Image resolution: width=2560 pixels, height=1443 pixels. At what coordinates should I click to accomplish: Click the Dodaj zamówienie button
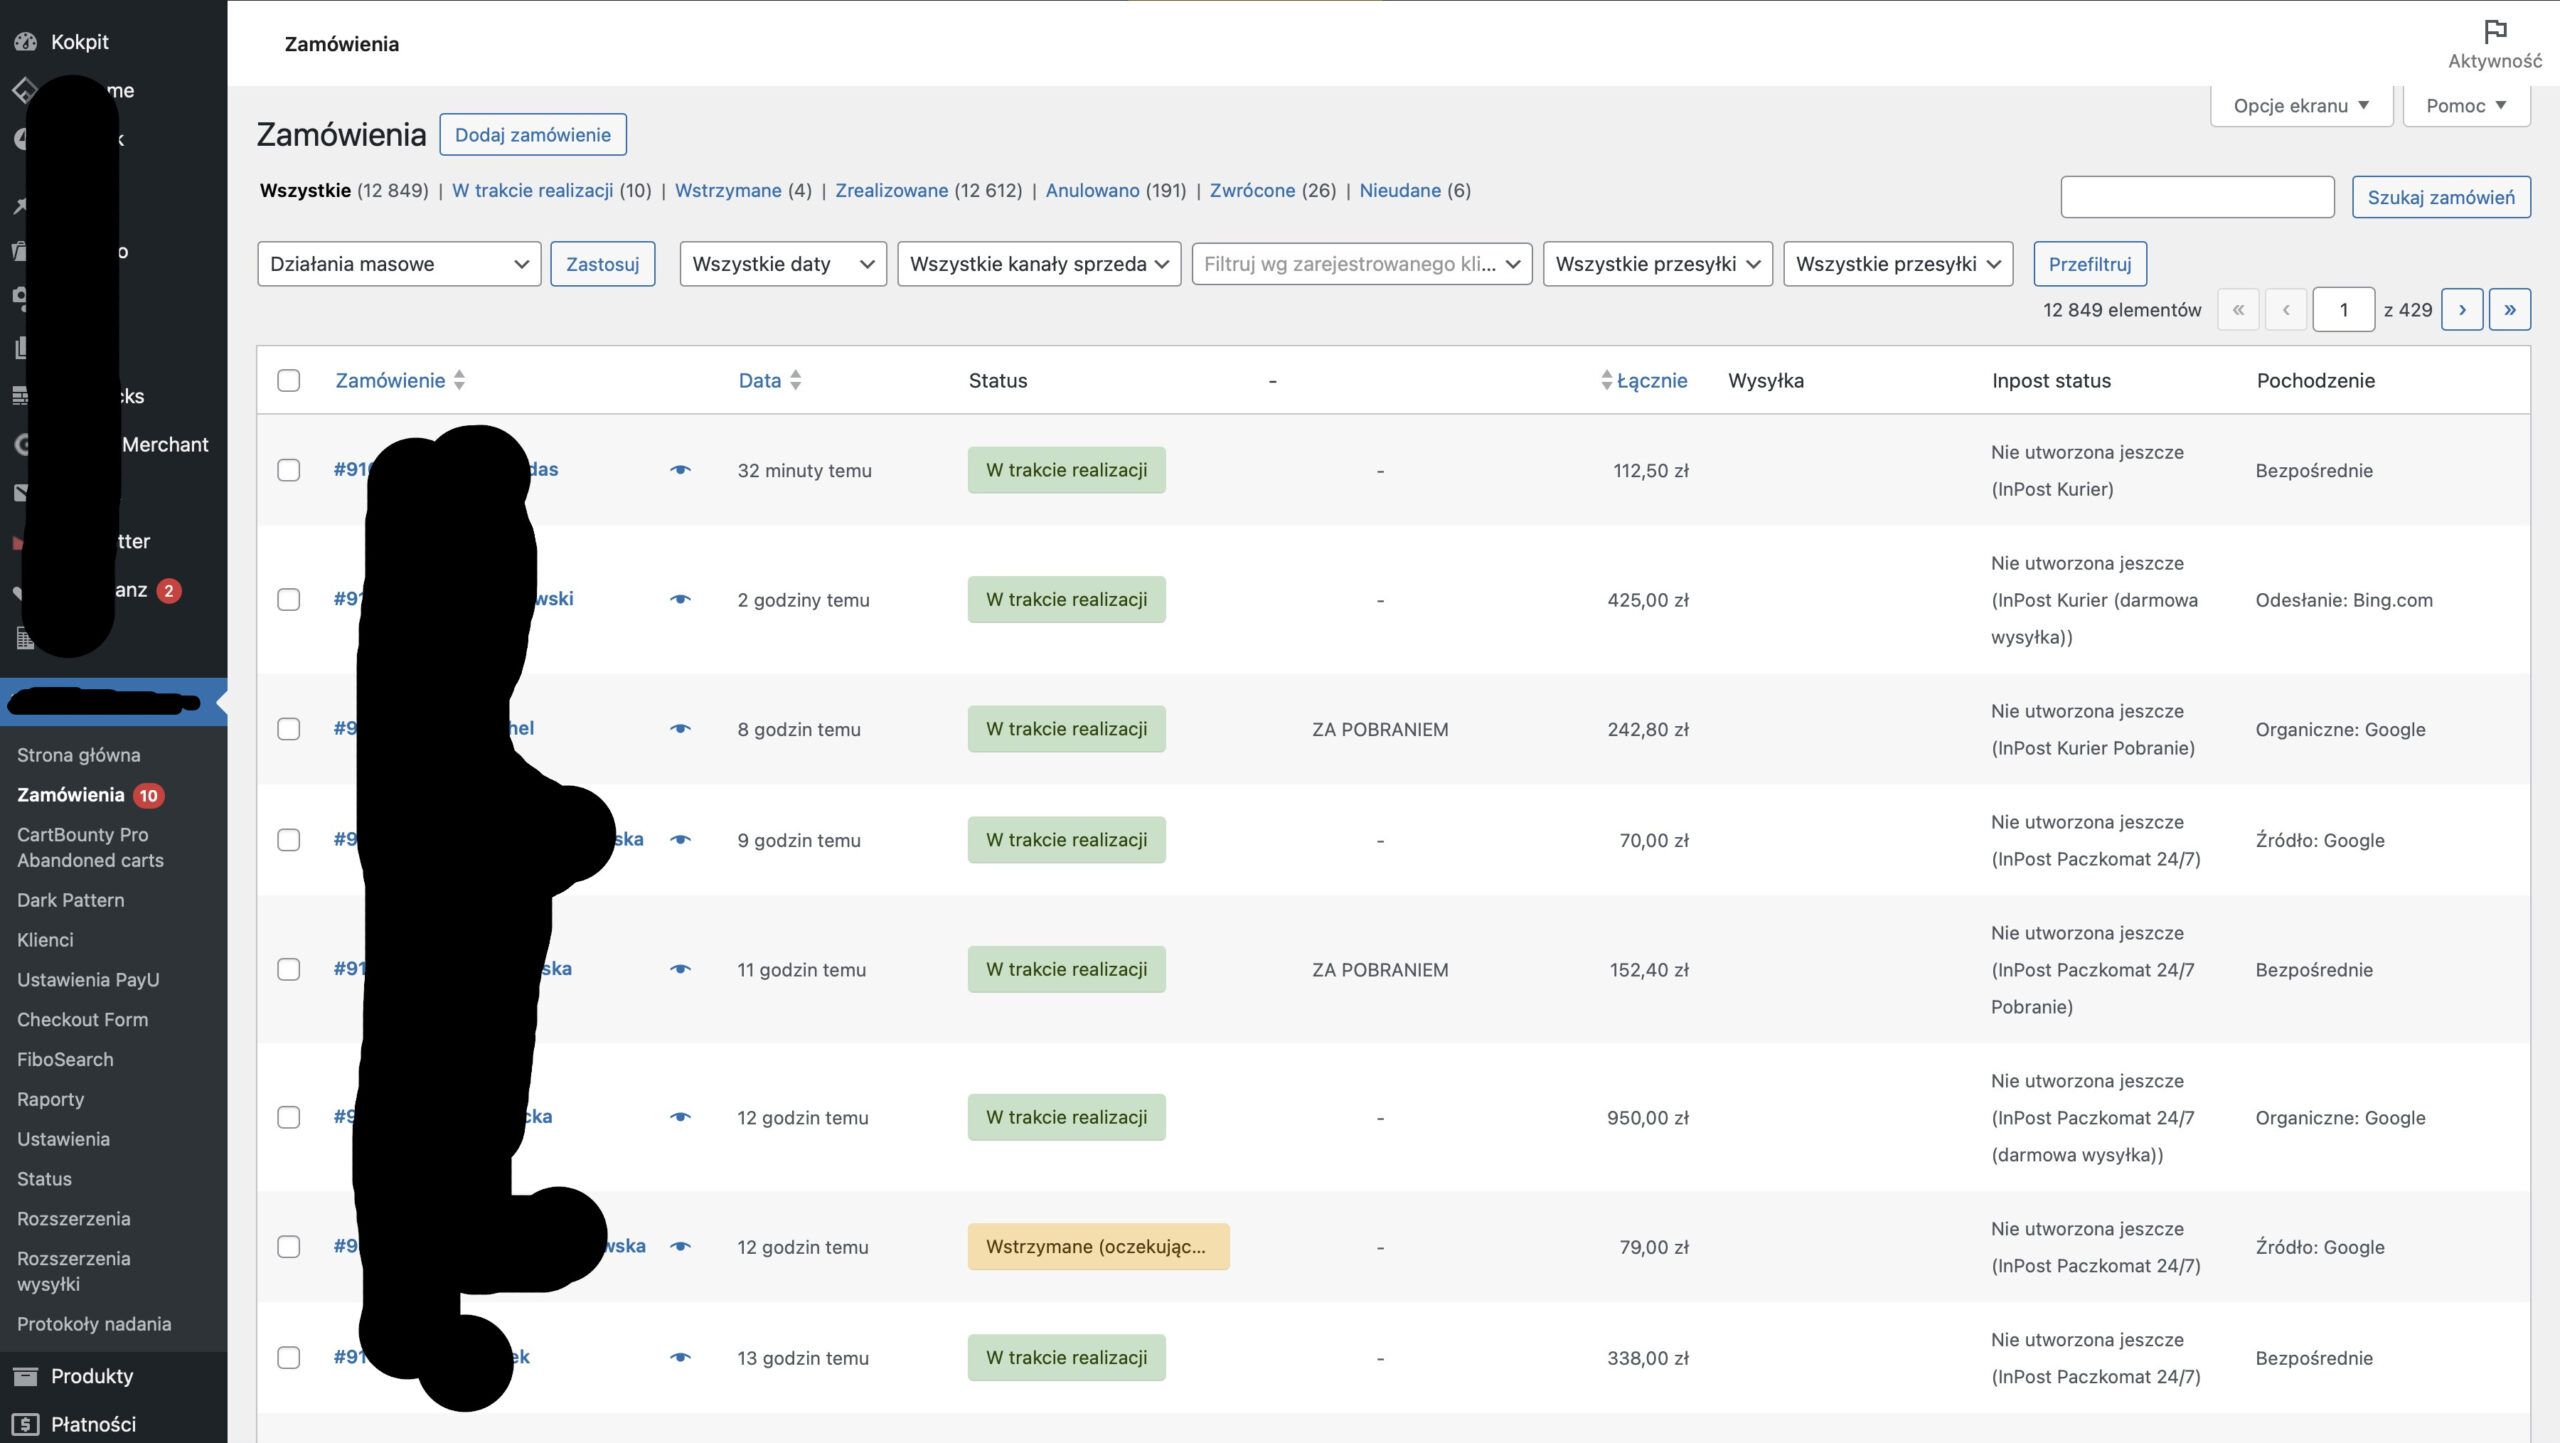pos(532,135)
